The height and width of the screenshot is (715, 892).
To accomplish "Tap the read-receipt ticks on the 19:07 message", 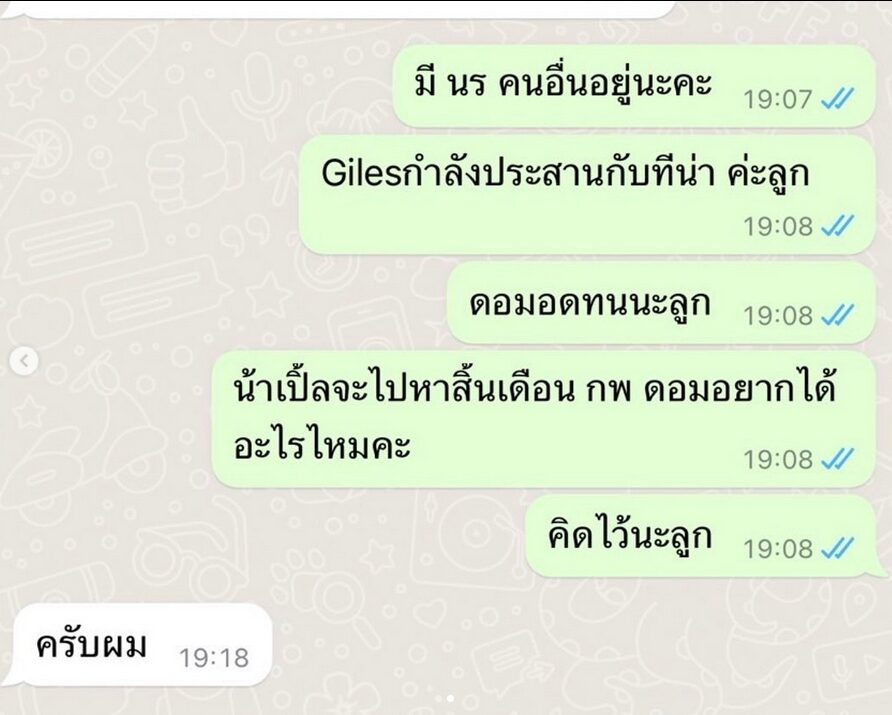I will (837, 99).
